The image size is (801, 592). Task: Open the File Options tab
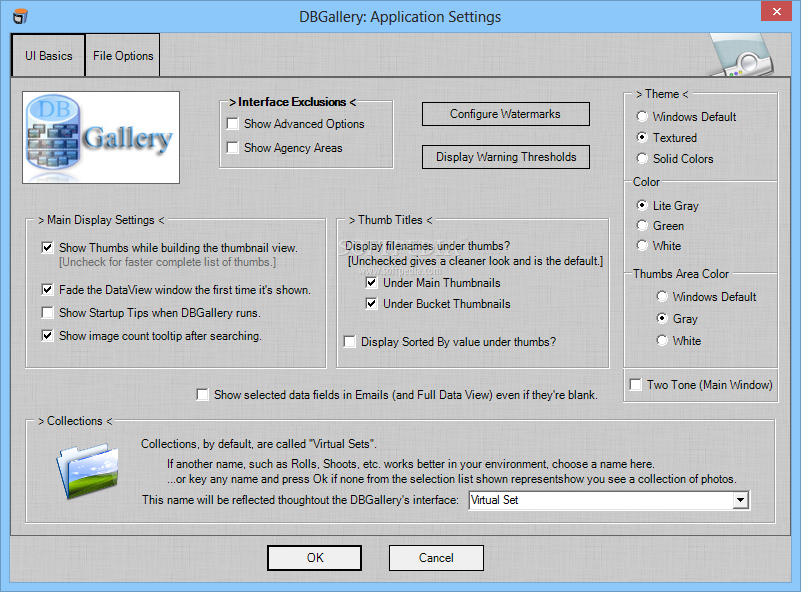123,55
